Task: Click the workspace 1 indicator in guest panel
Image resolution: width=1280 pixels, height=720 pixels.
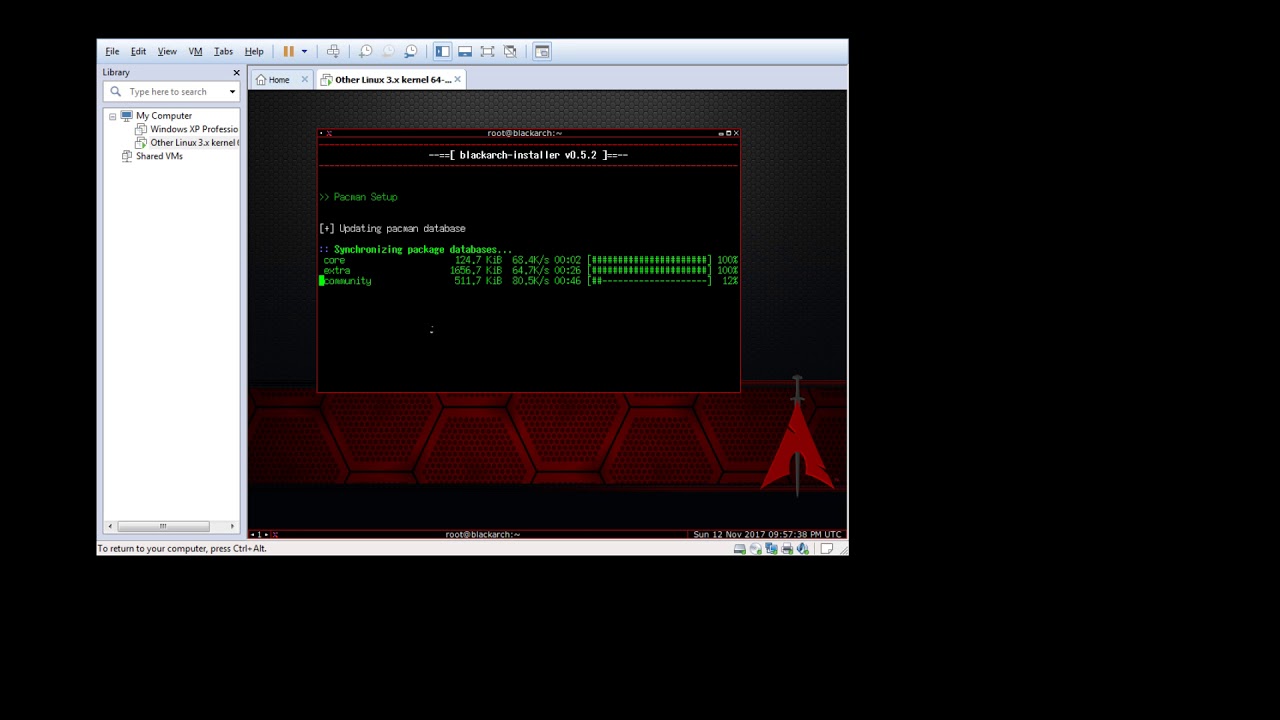Action: [x=259, y=534]
